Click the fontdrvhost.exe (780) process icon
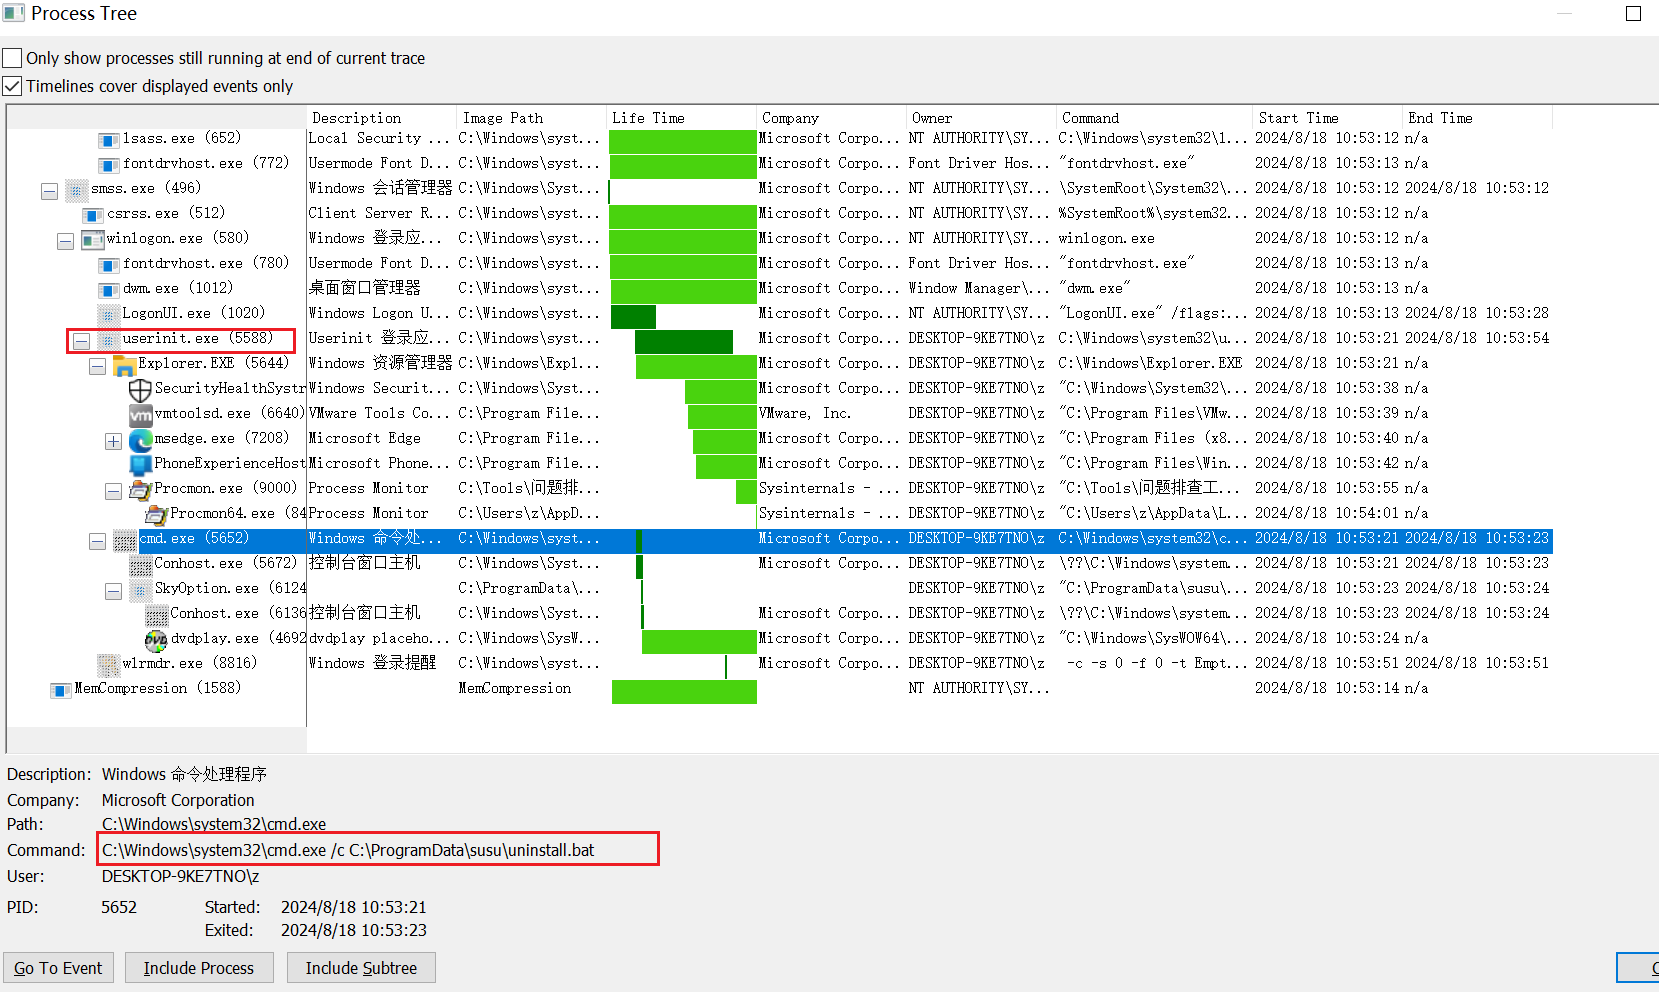This screenshot has height=992, width=1659. pyautogui.click(x=109, y=264)
